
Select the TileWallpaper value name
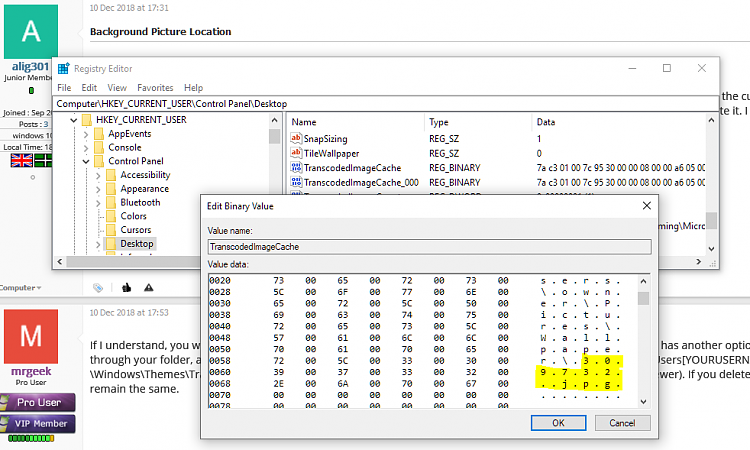pos(331,154)
